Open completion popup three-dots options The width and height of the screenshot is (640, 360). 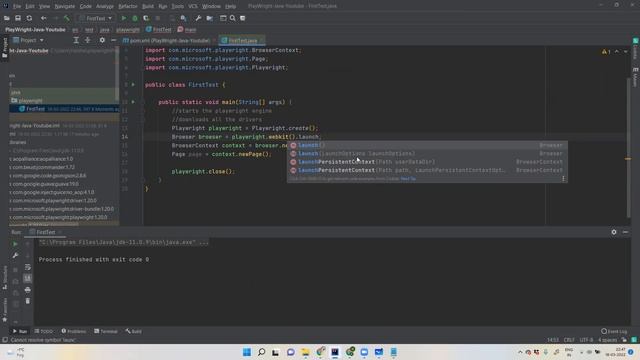[x=563, y=179]
